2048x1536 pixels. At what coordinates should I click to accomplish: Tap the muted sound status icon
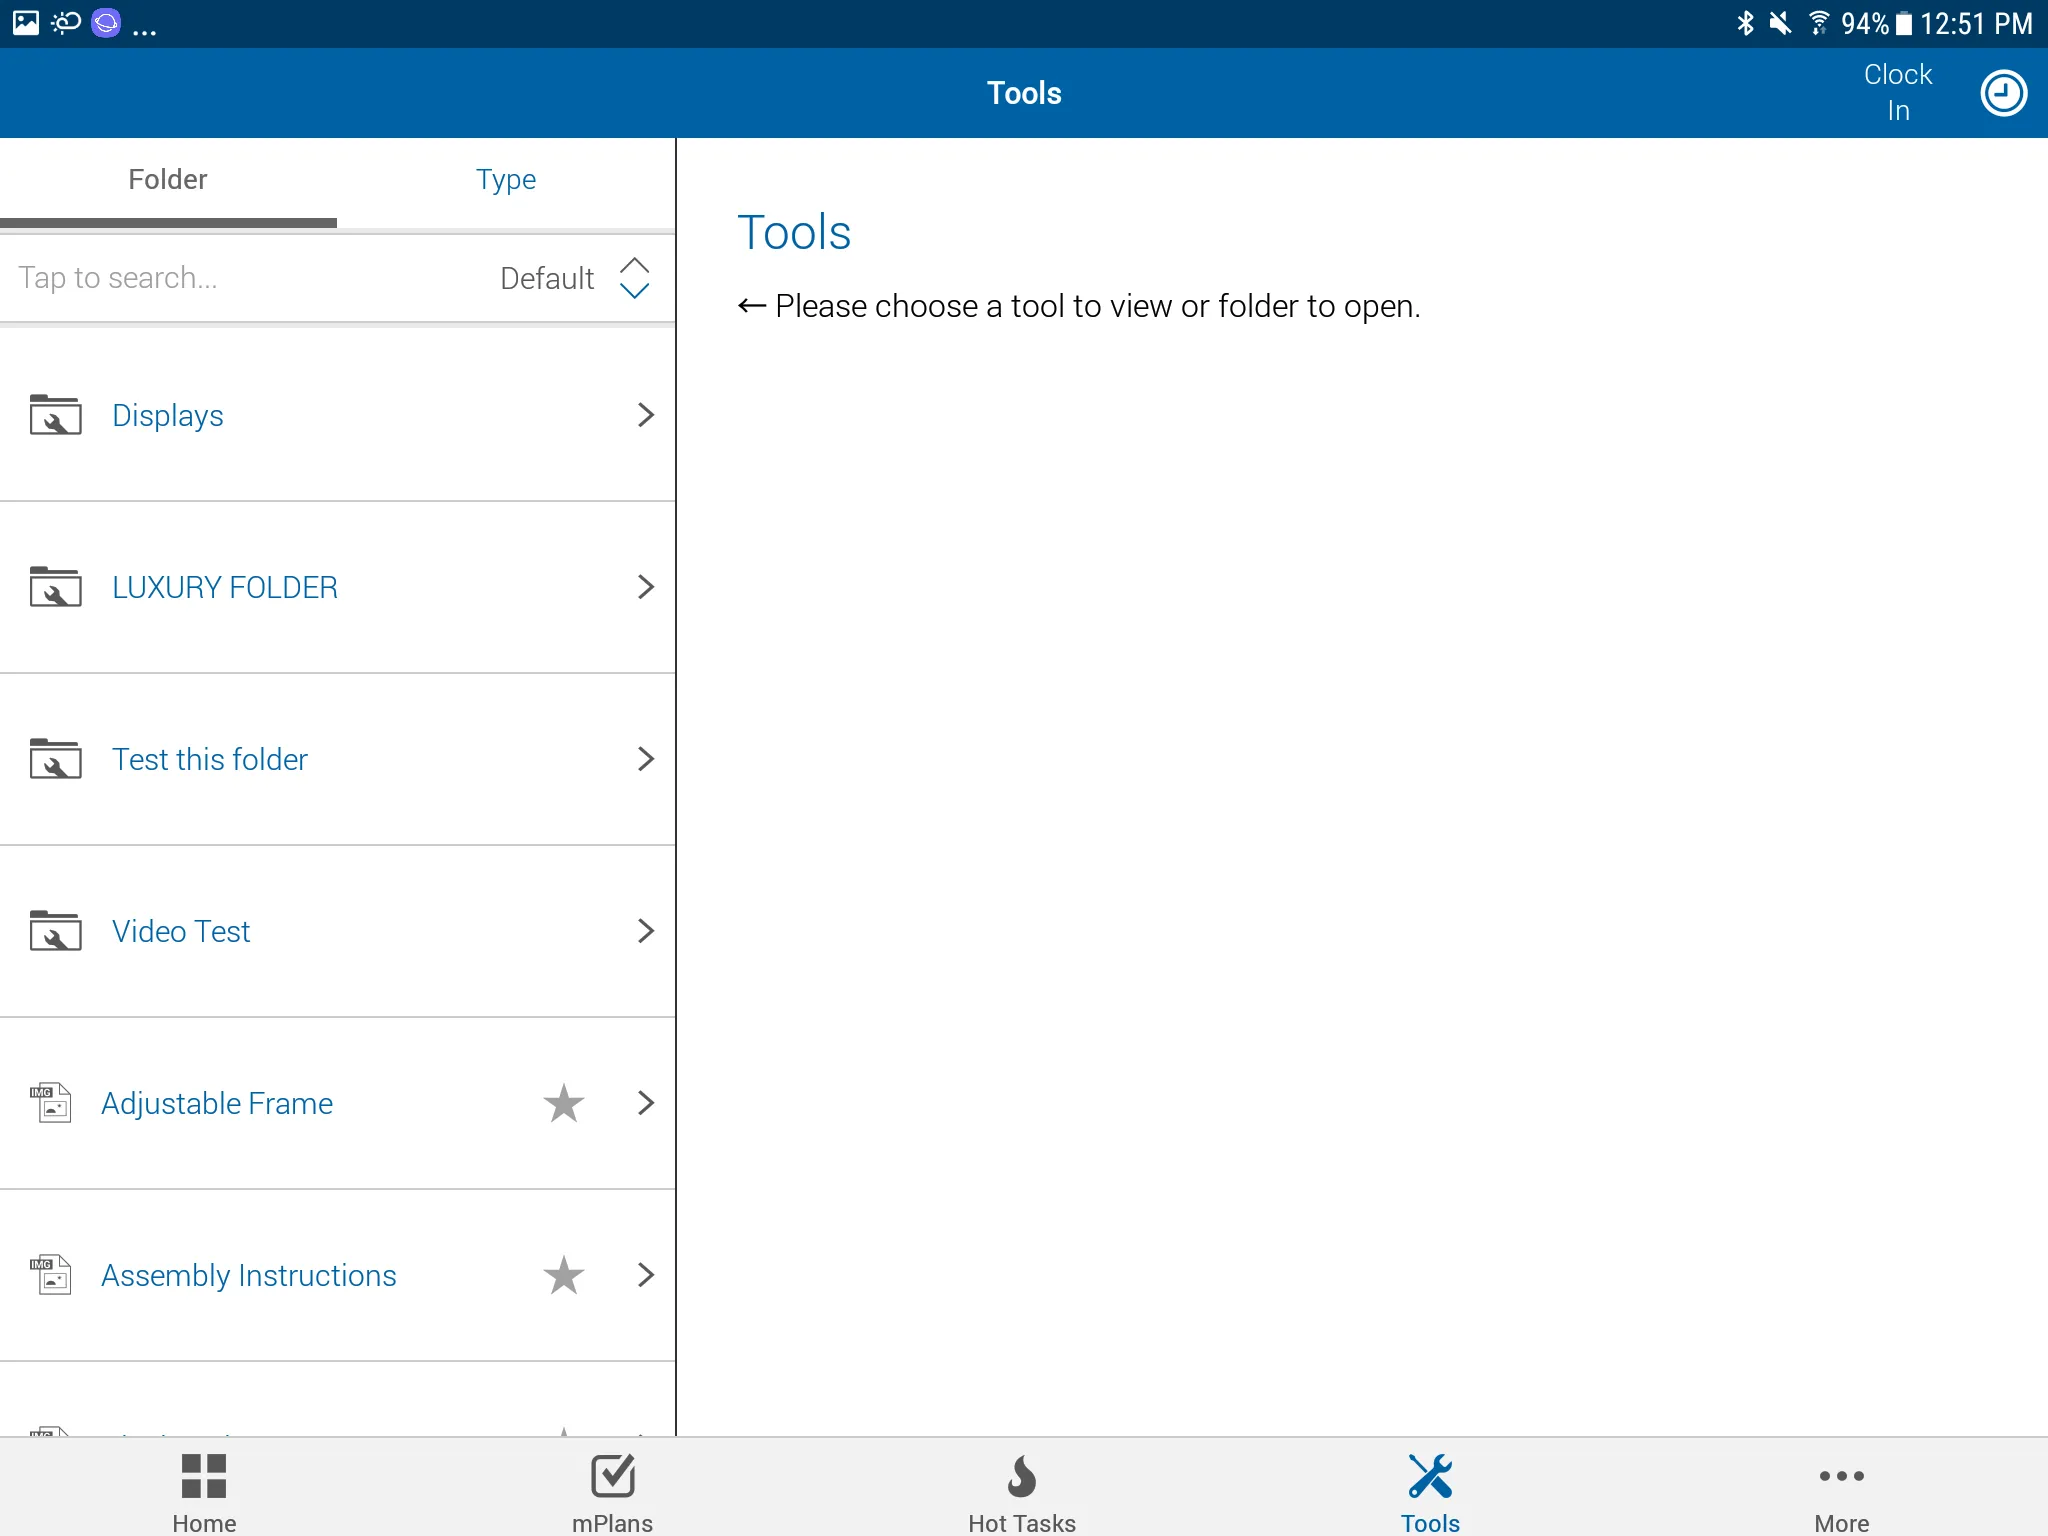[x=1780, y=23]
